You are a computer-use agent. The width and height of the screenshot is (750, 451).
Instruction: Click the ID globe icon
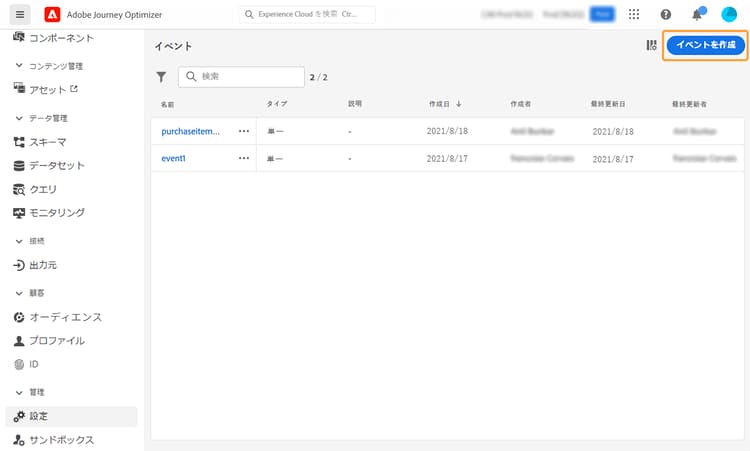pyautogui.click(x=19, y=364)
